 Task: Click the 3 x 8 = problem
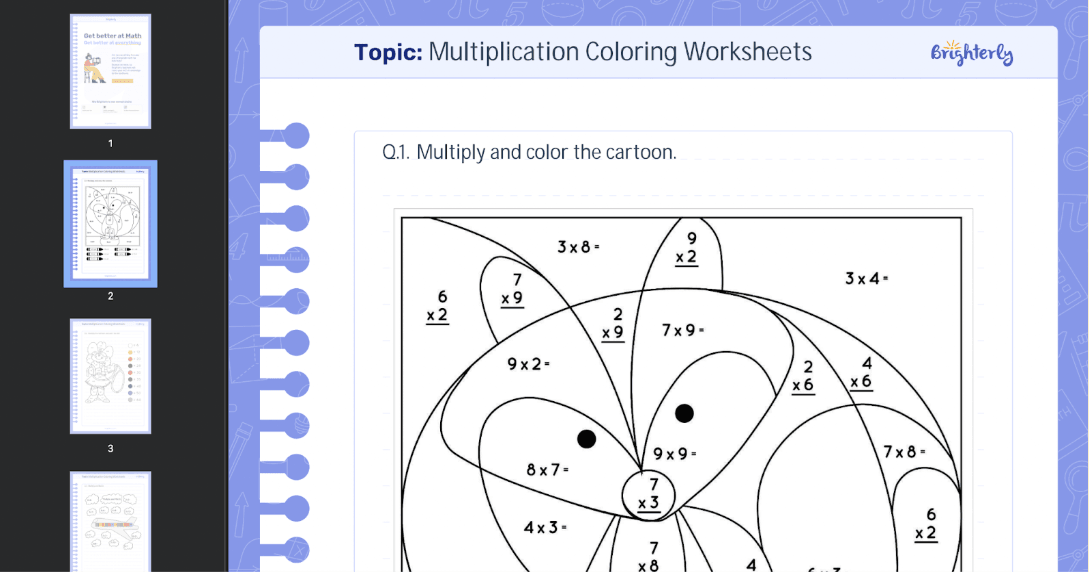[578, 246]
